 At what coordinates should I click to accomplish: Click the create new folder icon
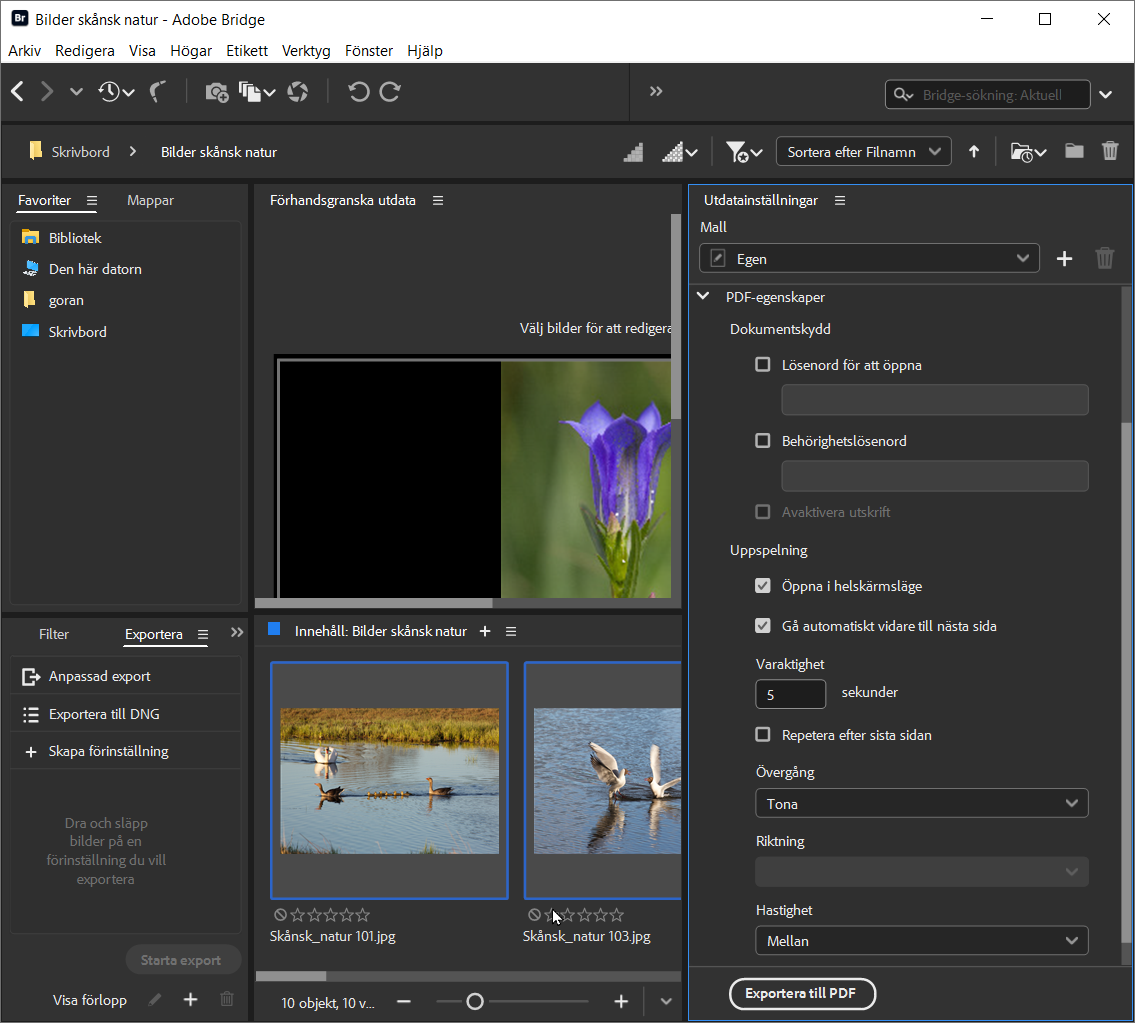(1074, 152)
